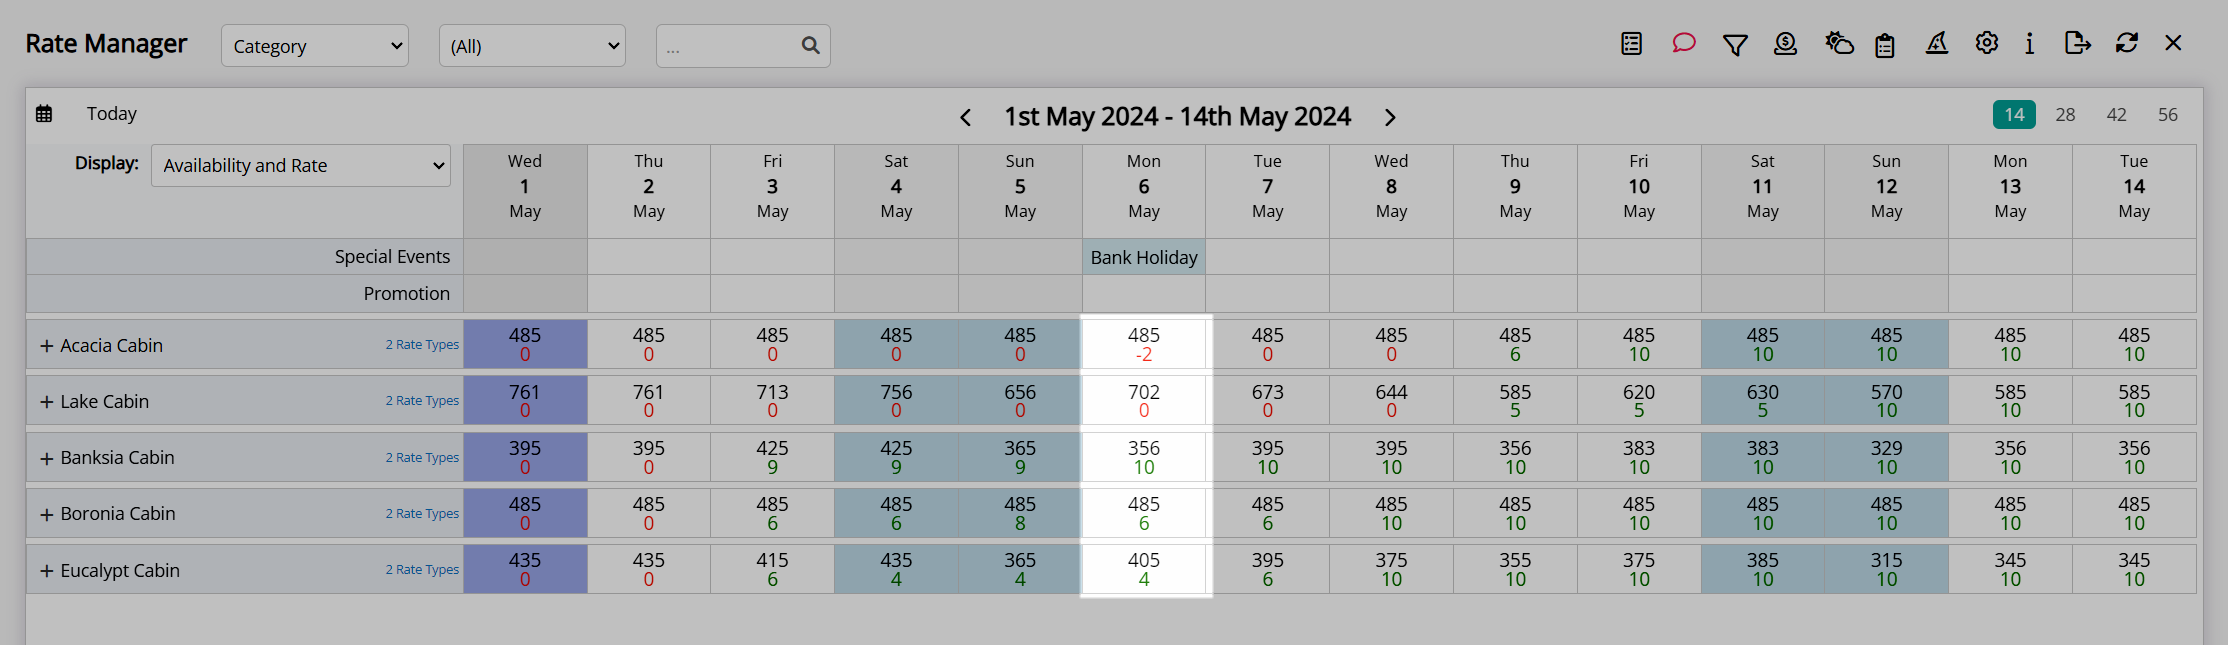Image resolution: width=2228 pixels, height=645 pixels.
Task: Open the (All) filter dropdown
Action: click(x=532, y=46)
